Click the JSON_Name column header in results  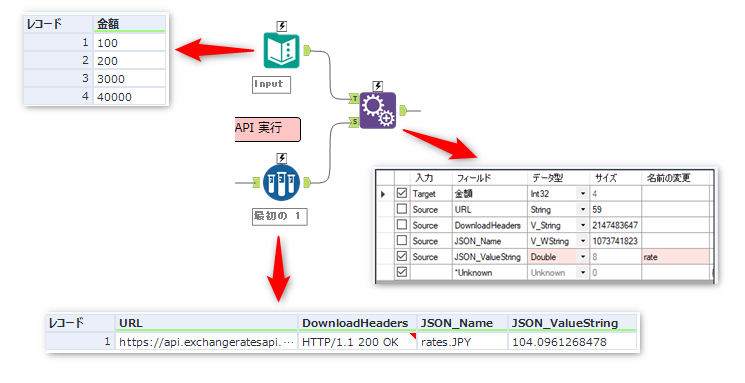tap(462, 323)
